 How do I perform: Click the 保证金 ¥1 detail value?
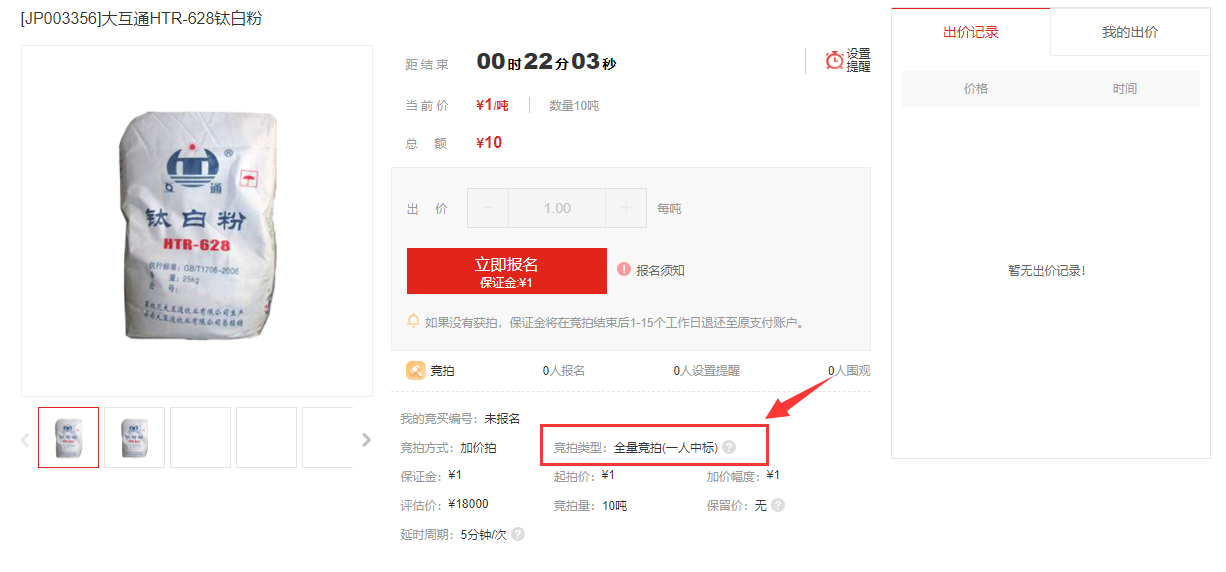point(455,475)
